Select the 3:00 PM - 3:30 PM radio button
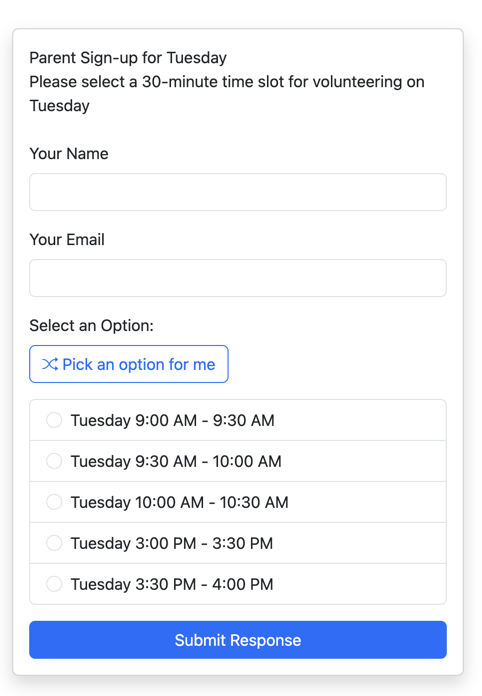The width and height of the screenshot is (482, 696). (x=54, y=543)
